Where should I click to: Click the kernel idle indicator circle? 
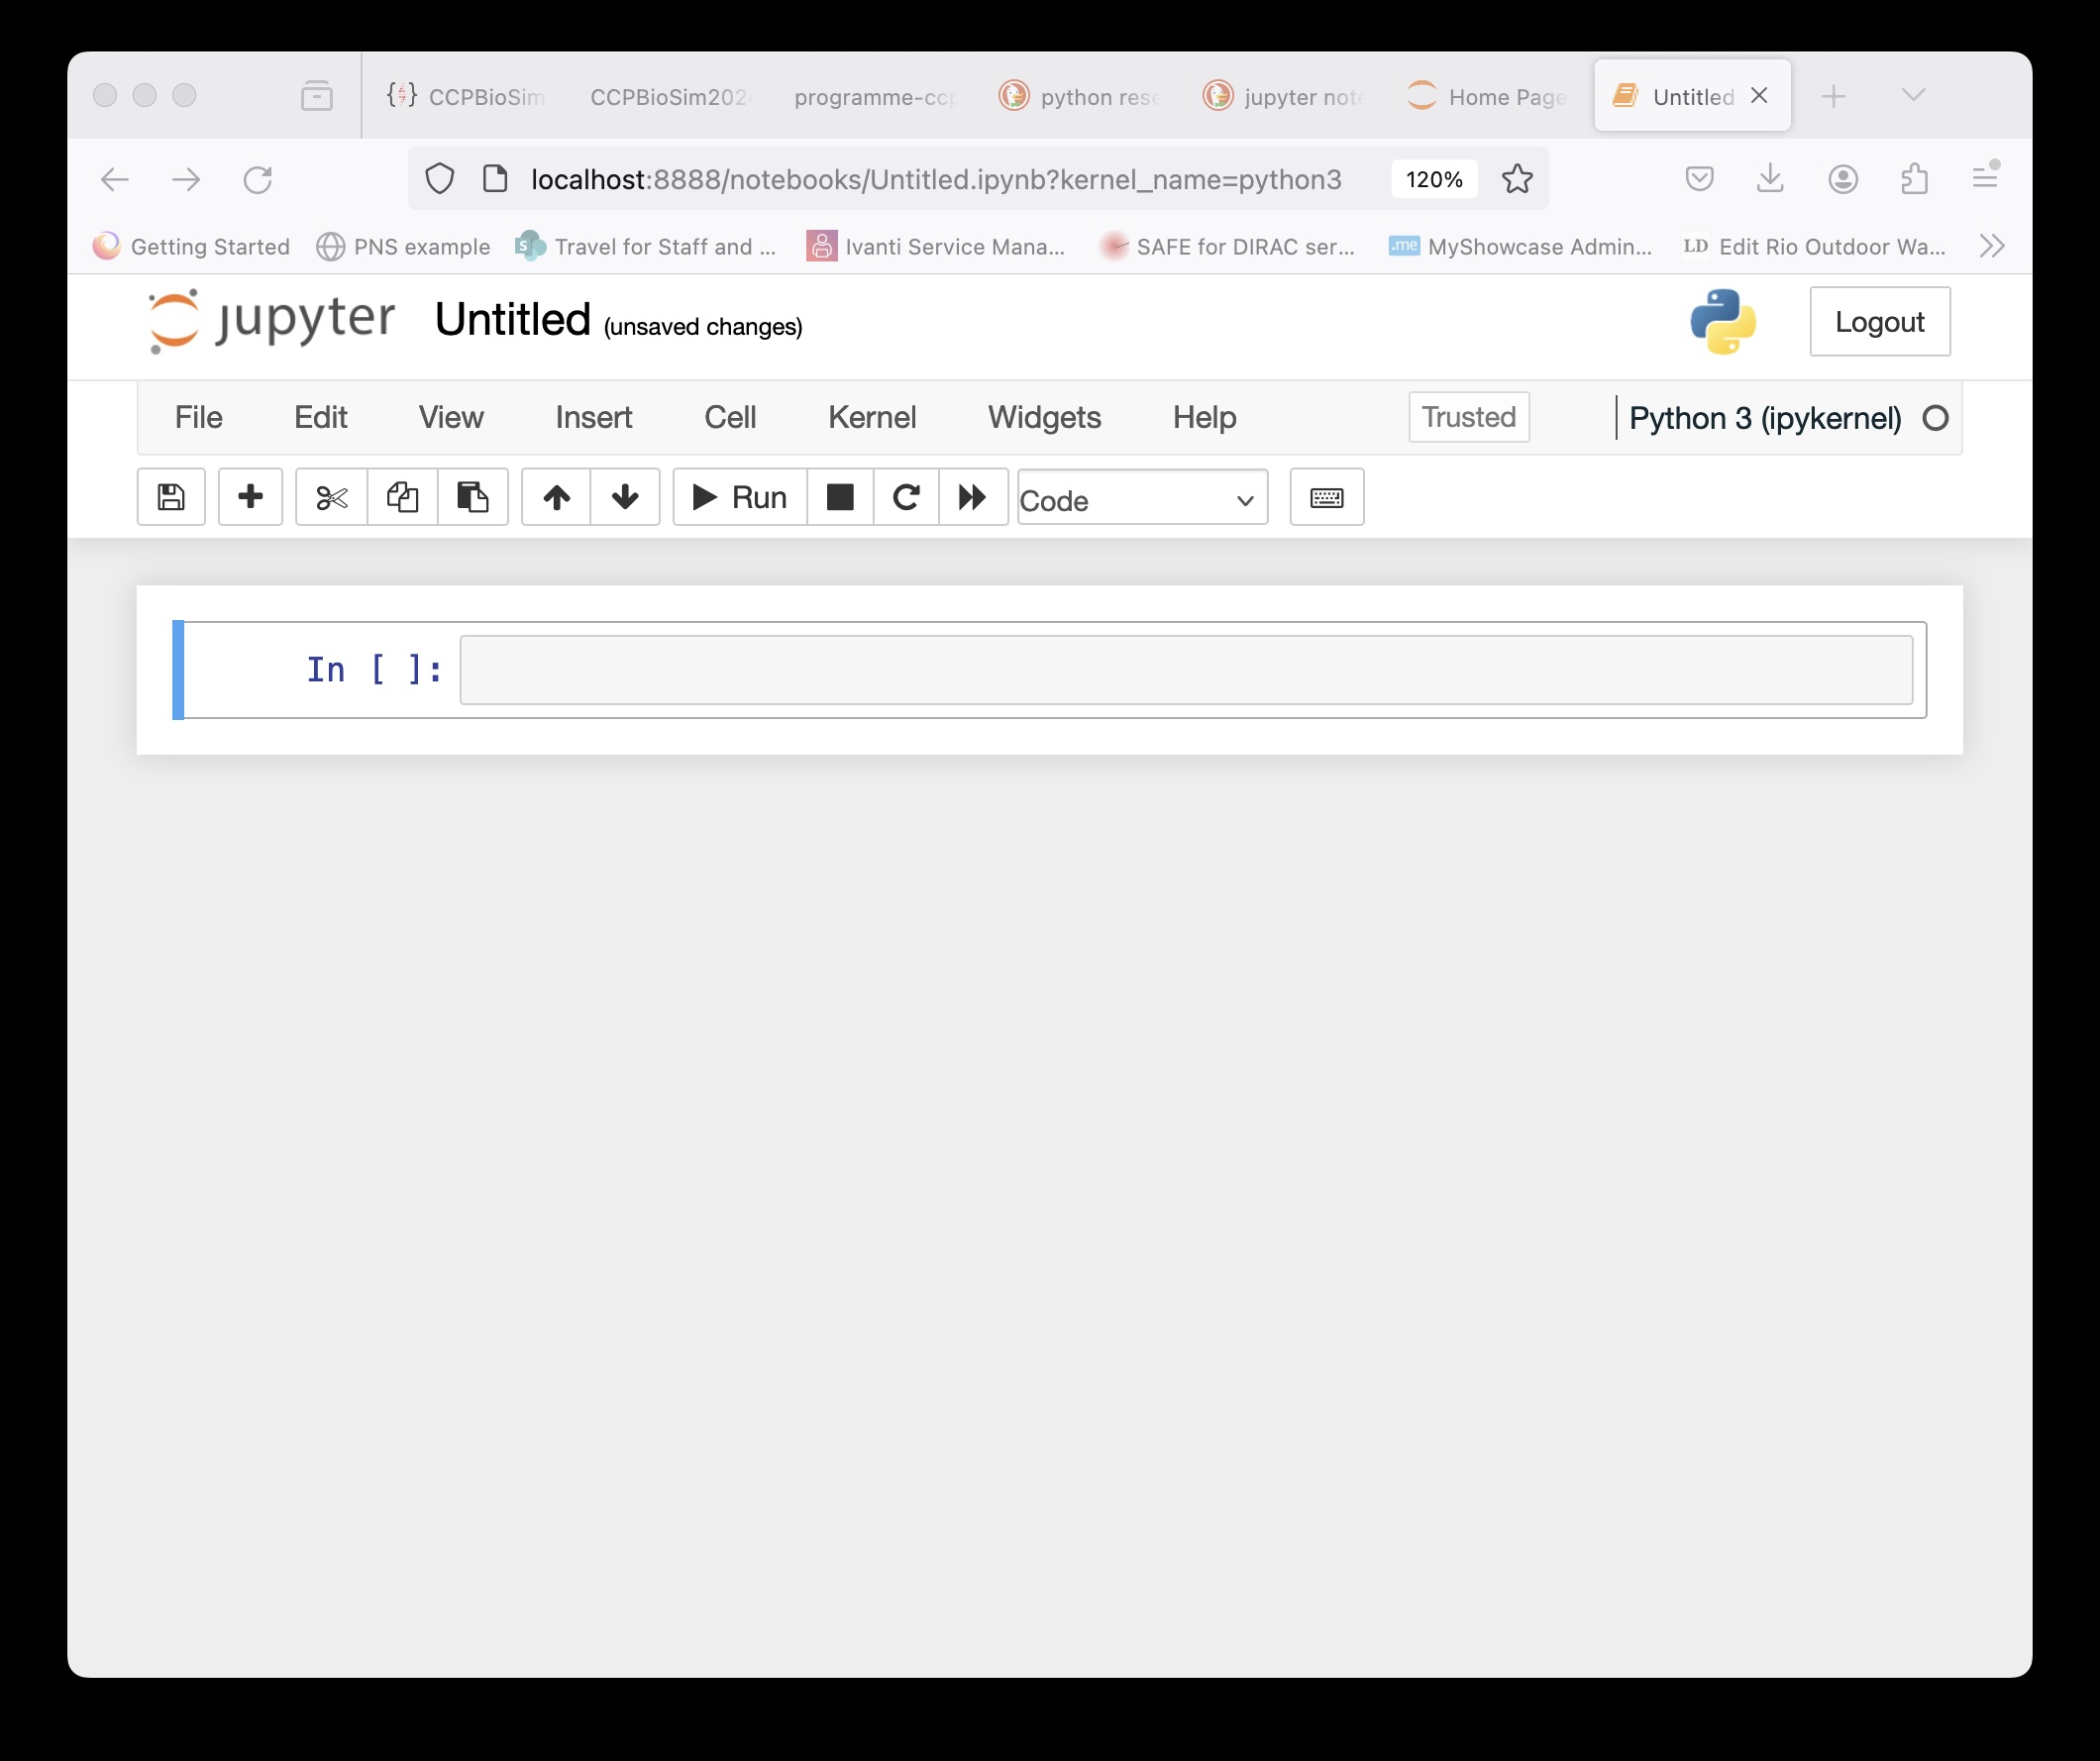pyautogui.click(x=1936, y=418)
